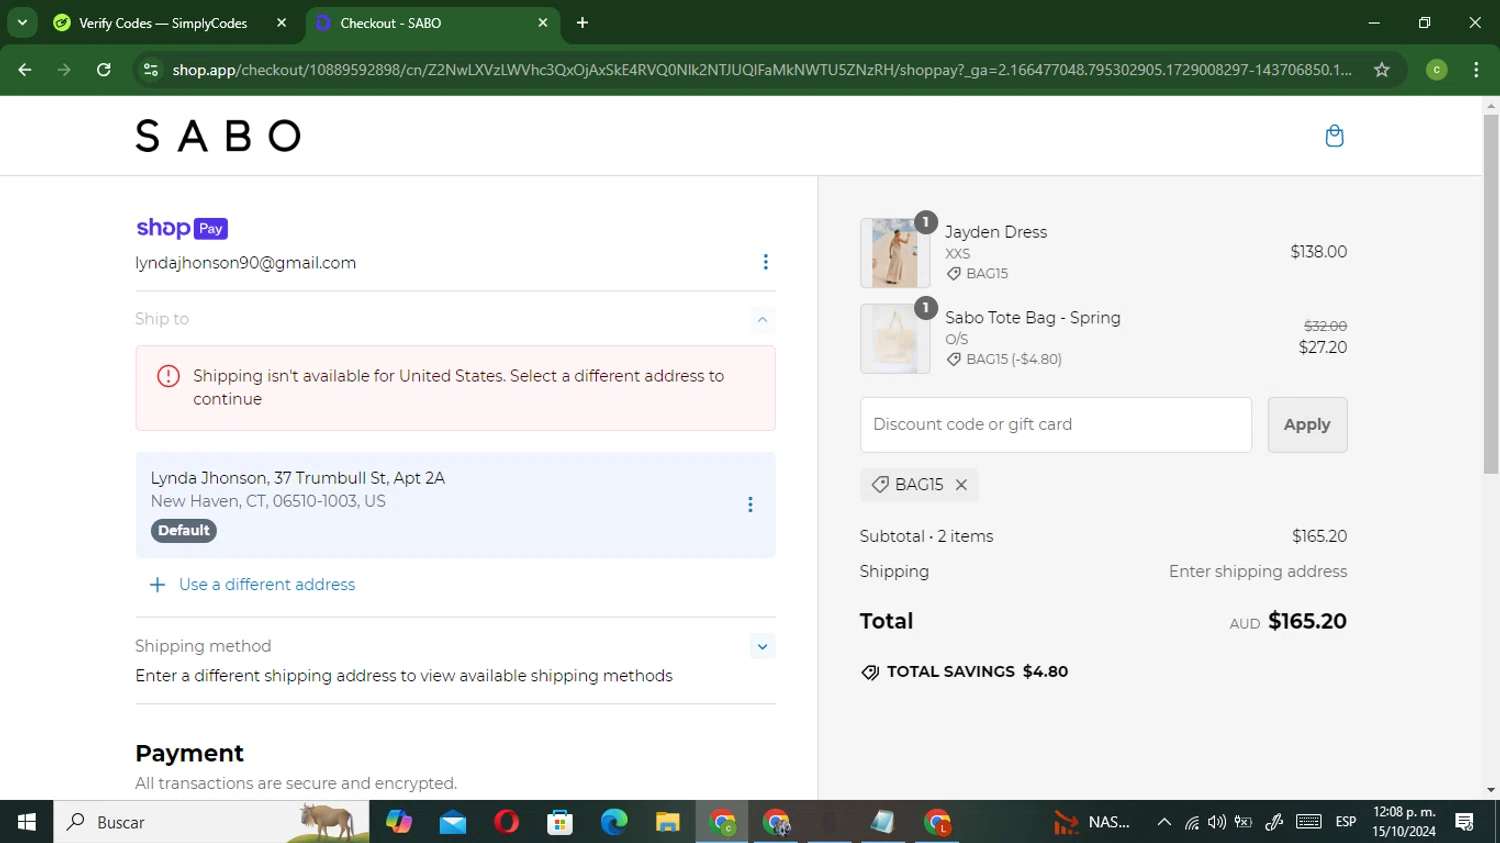
Task: Remove the BAG15 discount code
Action: (x=961, y=485)
